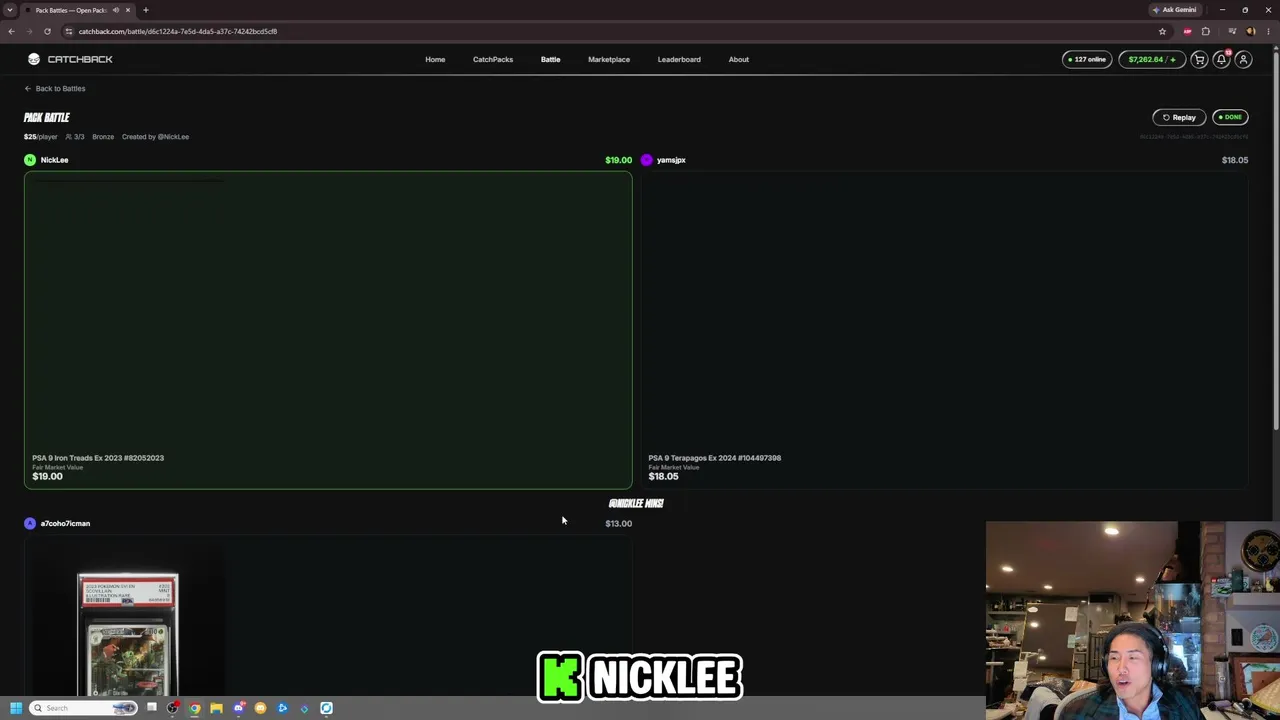Click the $19.00 fair market value

(x=47, y=476)
